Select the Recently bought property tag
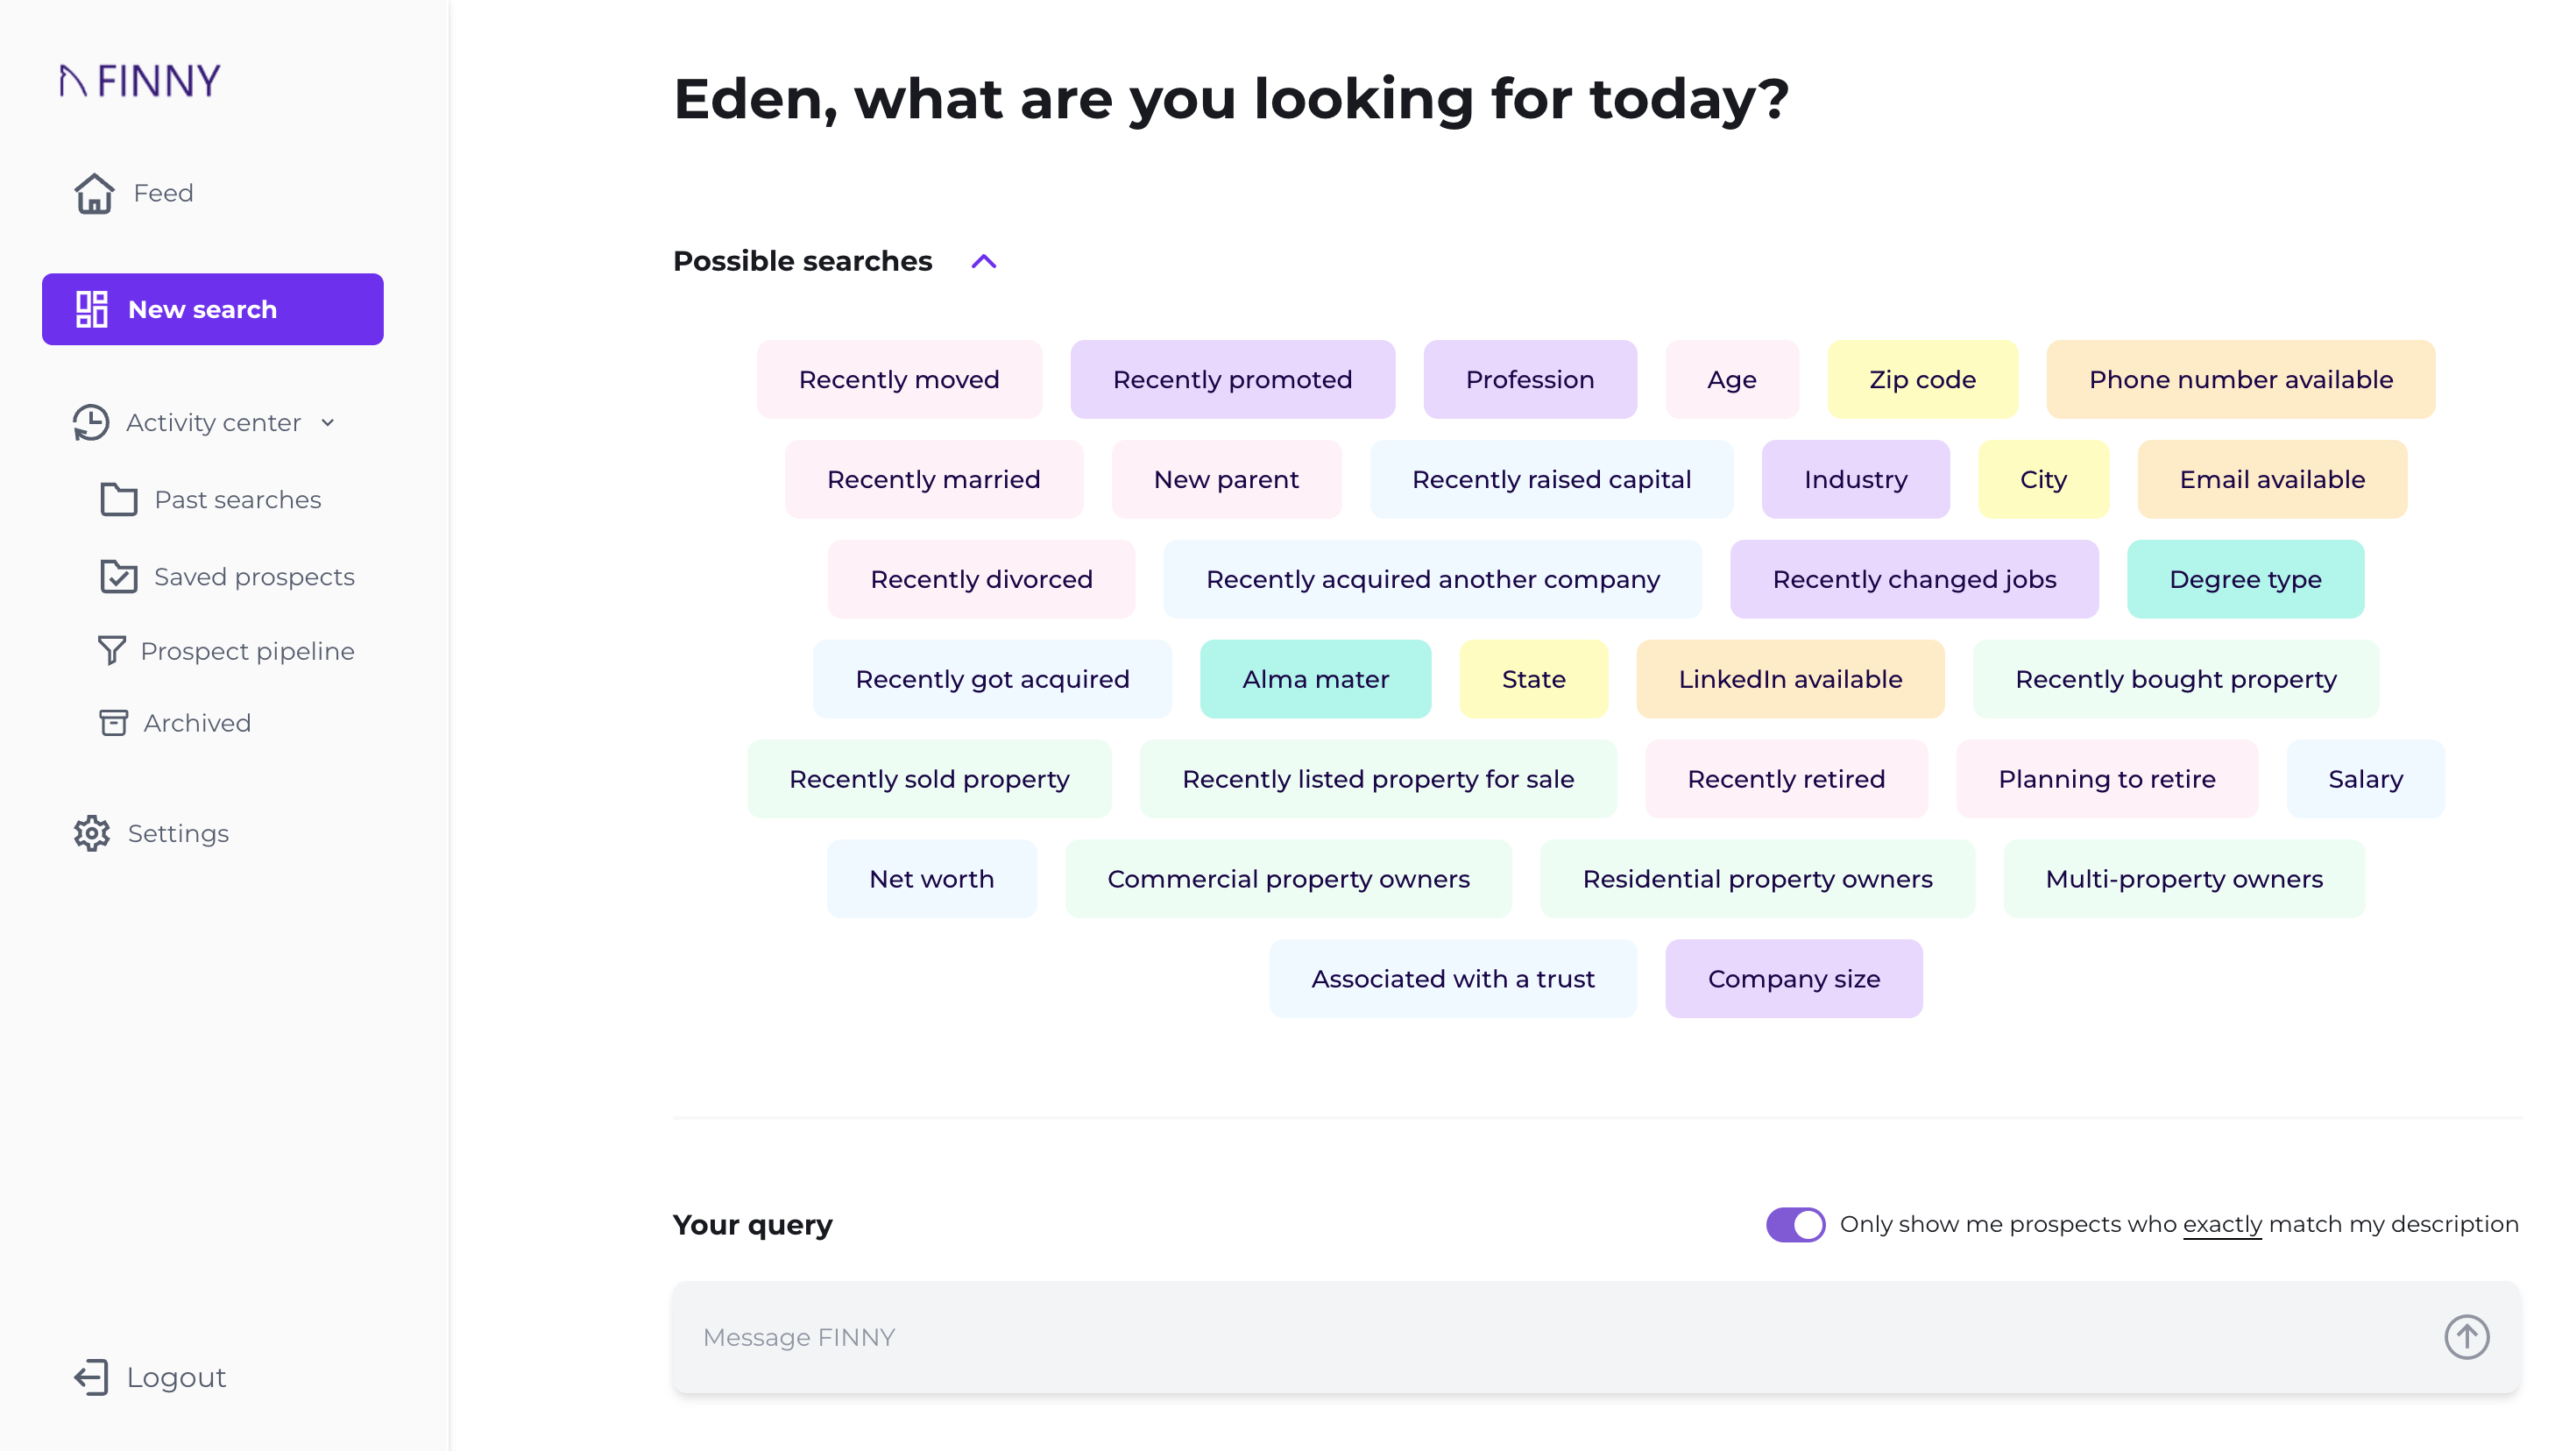This screenshot has height=1451, width=2576. click(x=2176, y=679)
